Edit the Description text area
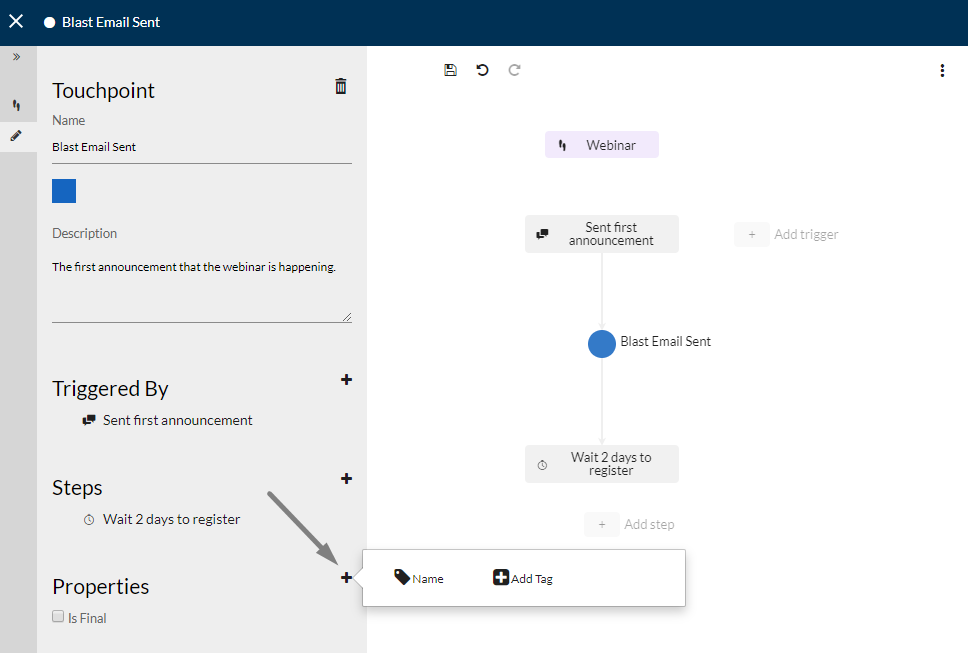This screenshot has height=653, width=968. [x=202, y=288]
